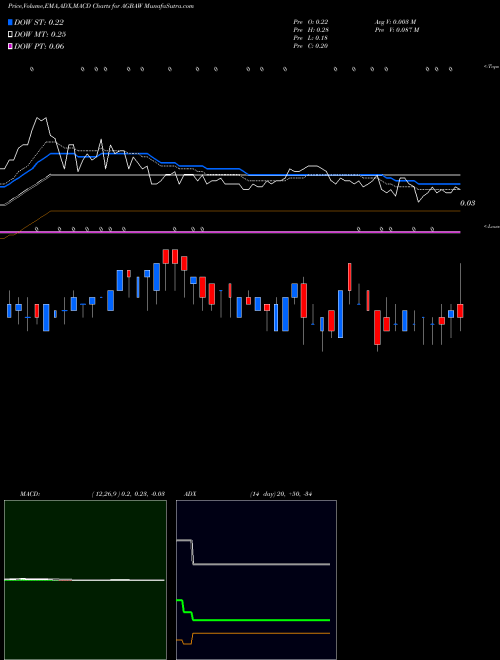Click the 'ADX' panel heading
The height and width of the screenshot is (660, 500).
(190, 494)
